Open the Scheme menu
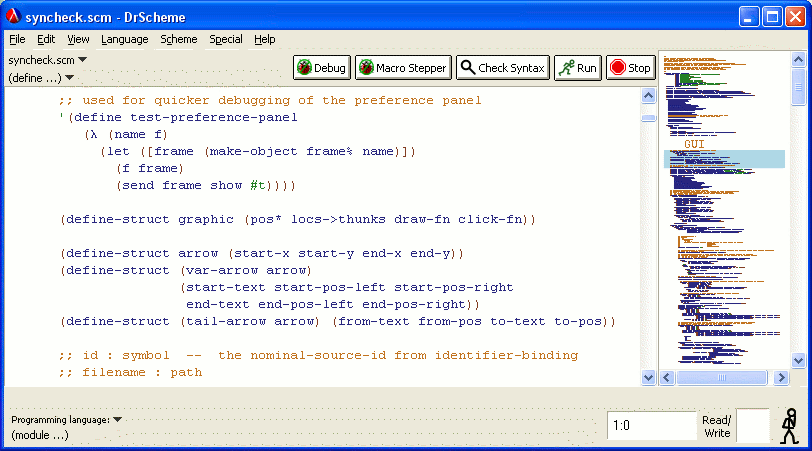Screen dimensions: 812x451 point(179,39)
